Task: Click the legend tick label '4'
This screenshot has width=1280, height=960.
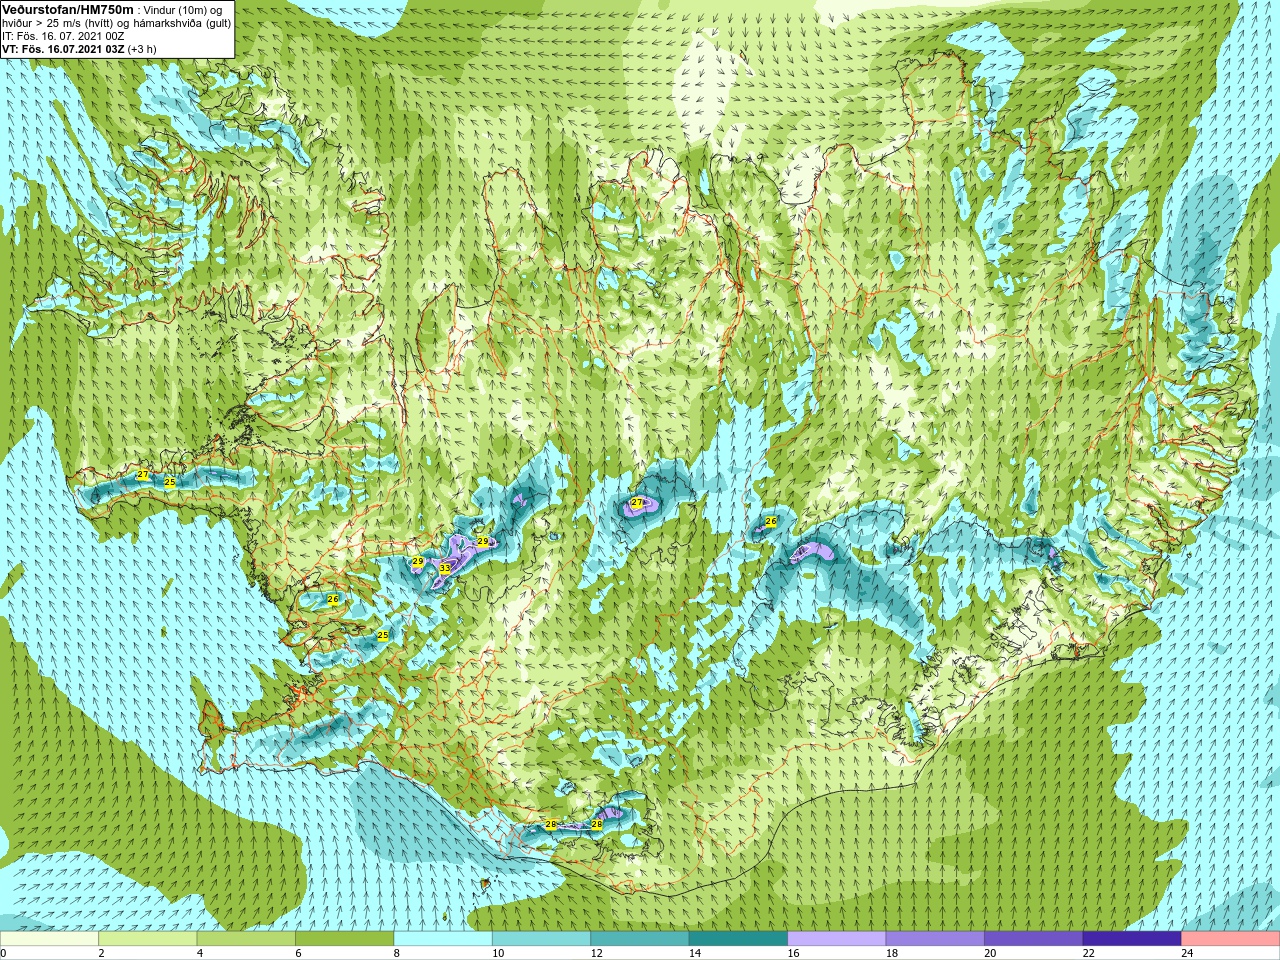Action: (200, 953)
